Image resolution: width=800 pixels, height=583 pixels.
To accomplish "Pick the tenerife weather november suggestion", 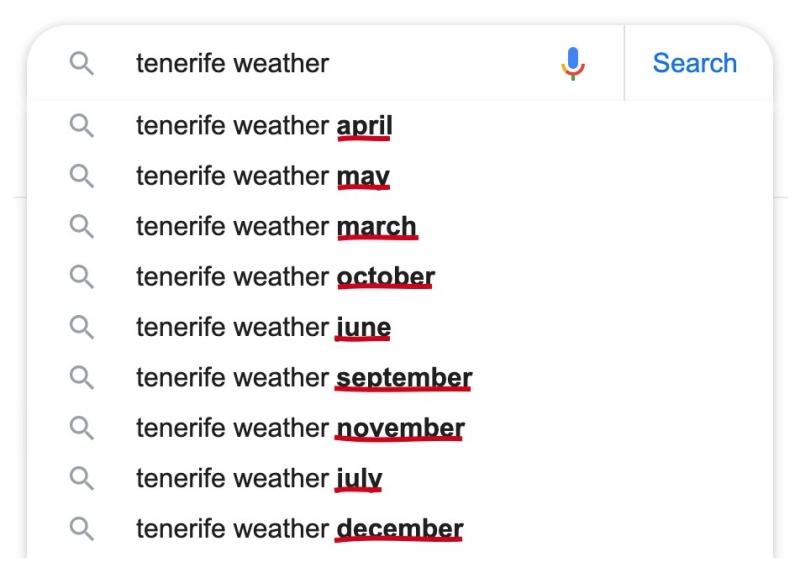I will pyautogui.click(x=400, y=428).
